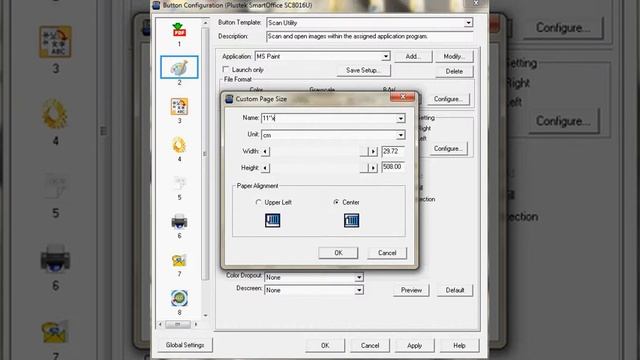The width and height of the screenshot is (640, 360).
Task: Click horizontal scrollbar thumb under button list
Action: [178, 324]
